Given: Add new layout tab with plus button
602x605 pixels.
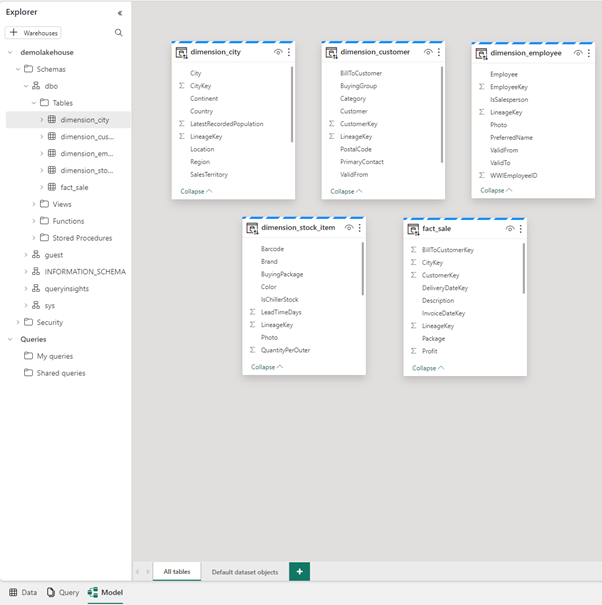Looking at the screenshot, I should (299, 571).
